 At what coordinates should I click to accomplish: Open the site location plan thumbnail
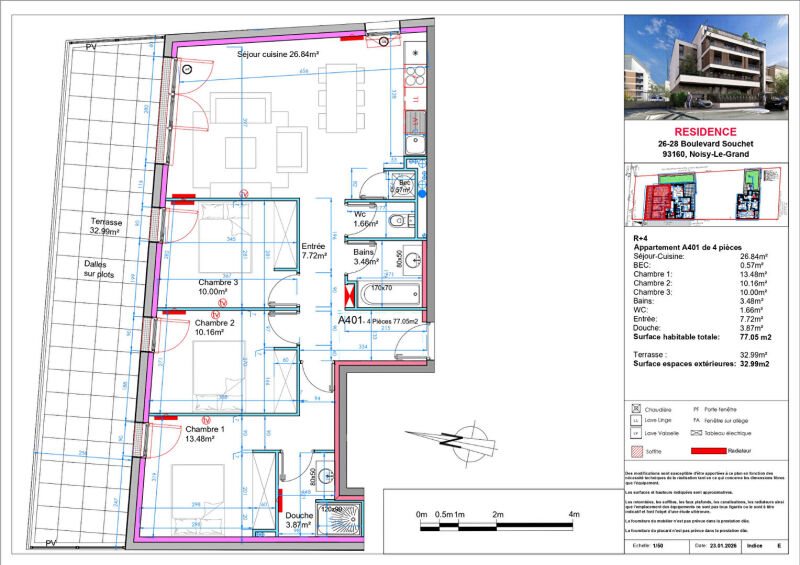tap(706, 194)
